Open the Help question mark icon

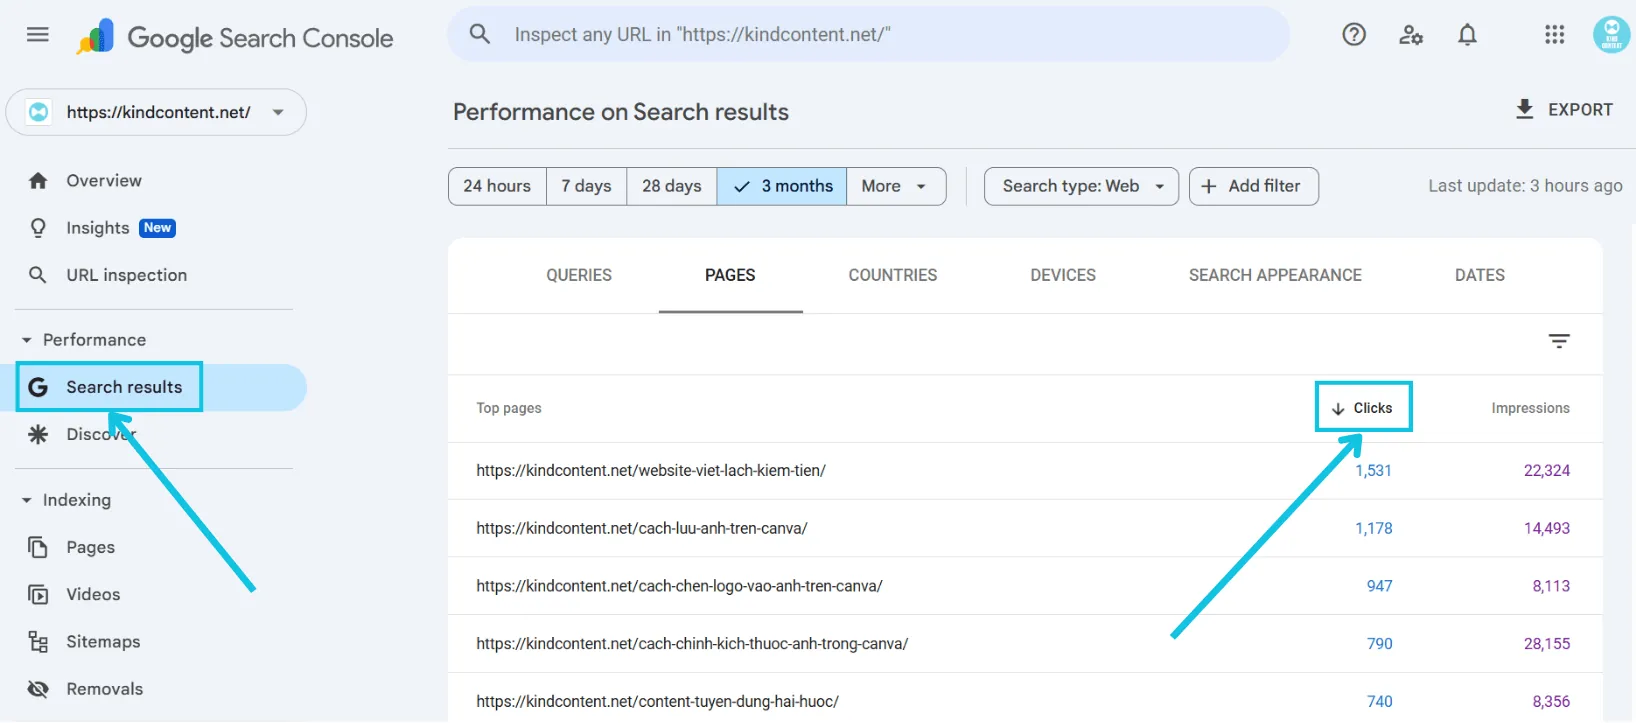[1354, 35]
